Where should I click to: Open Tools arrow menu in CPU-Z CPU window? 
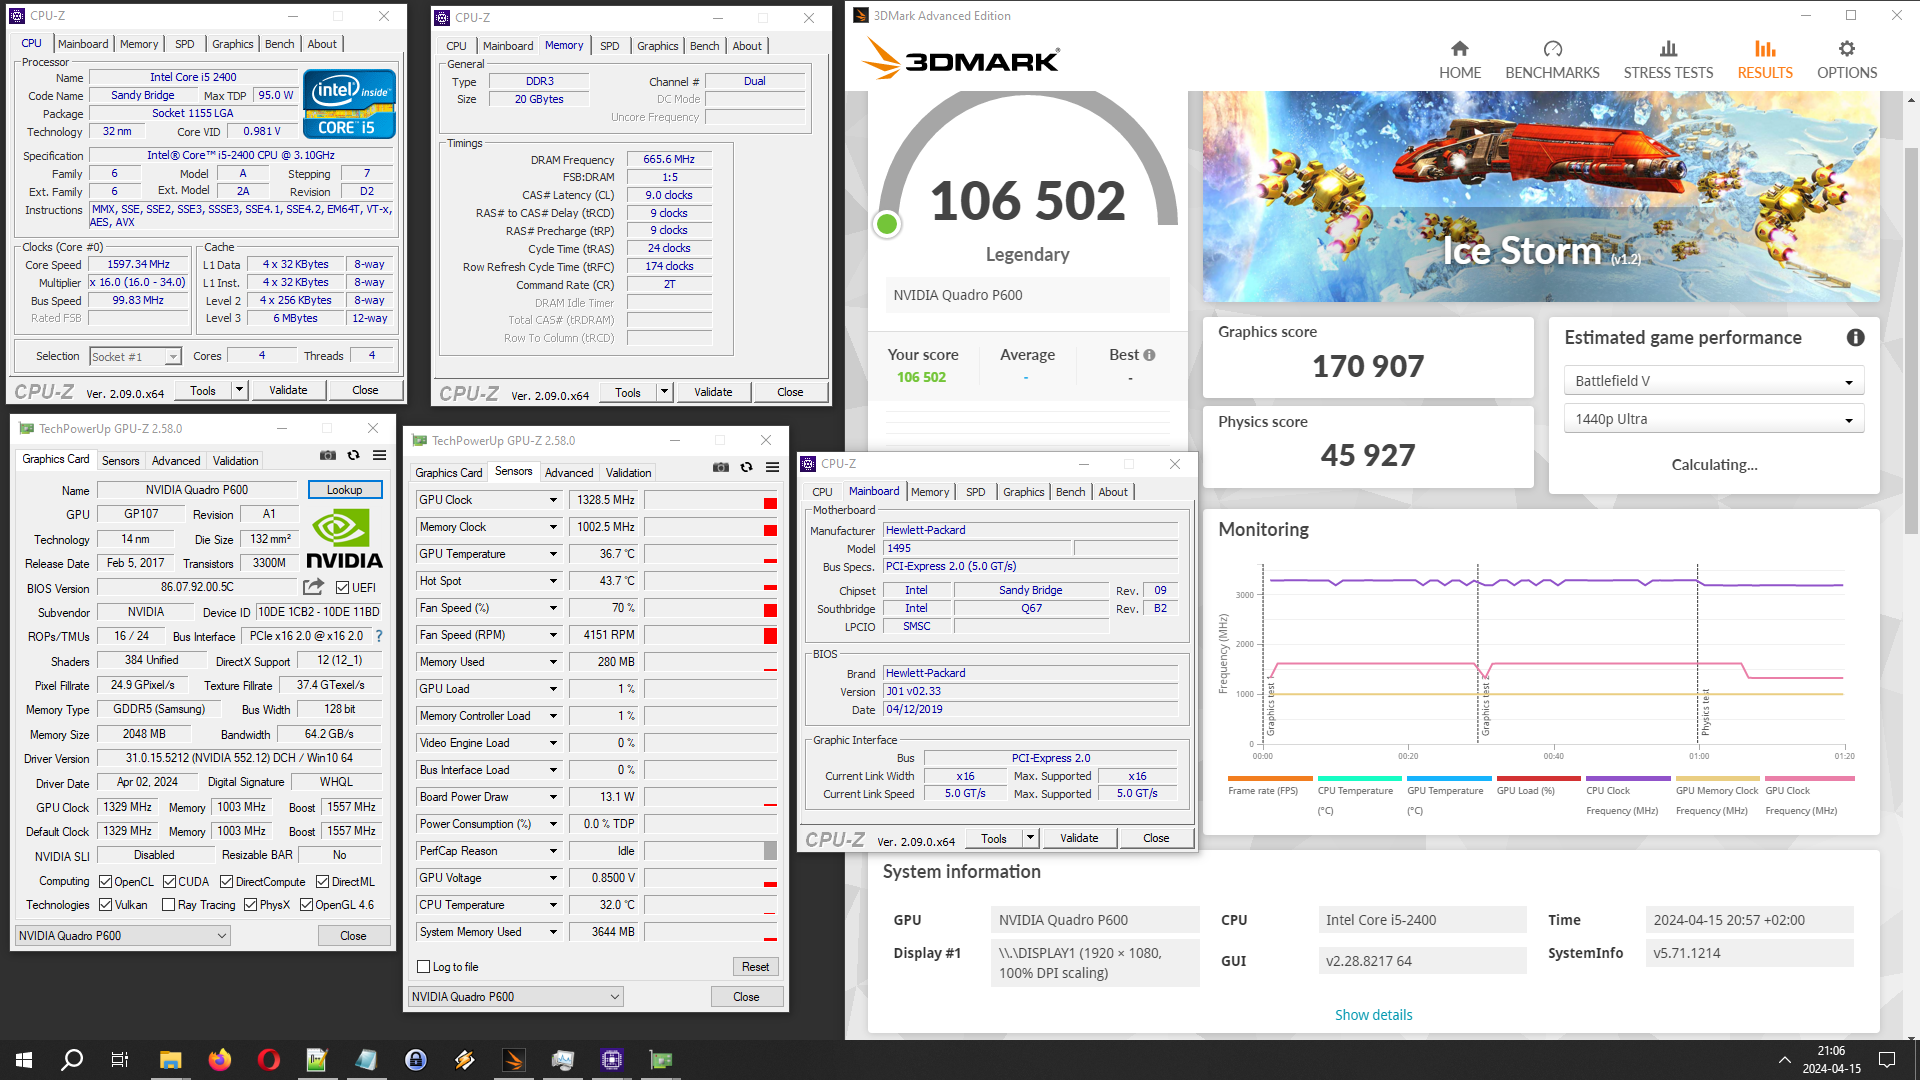[239, 390]
